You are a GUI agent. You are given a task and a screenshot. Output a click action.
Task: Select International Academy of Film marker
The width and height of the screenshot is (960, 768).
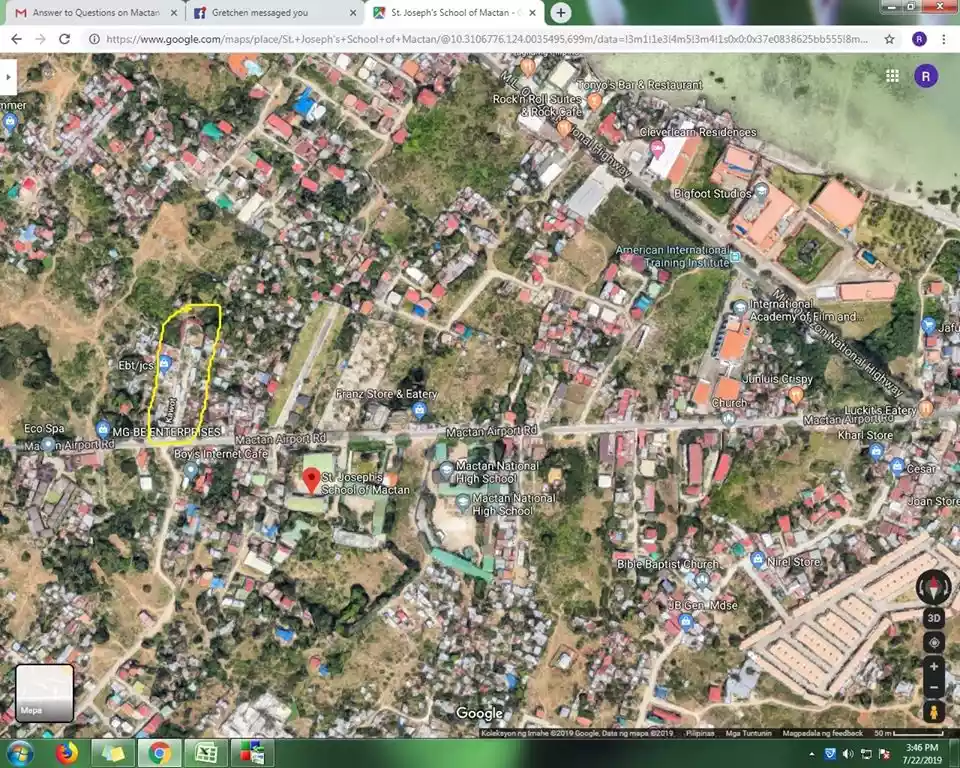(740, 307)
